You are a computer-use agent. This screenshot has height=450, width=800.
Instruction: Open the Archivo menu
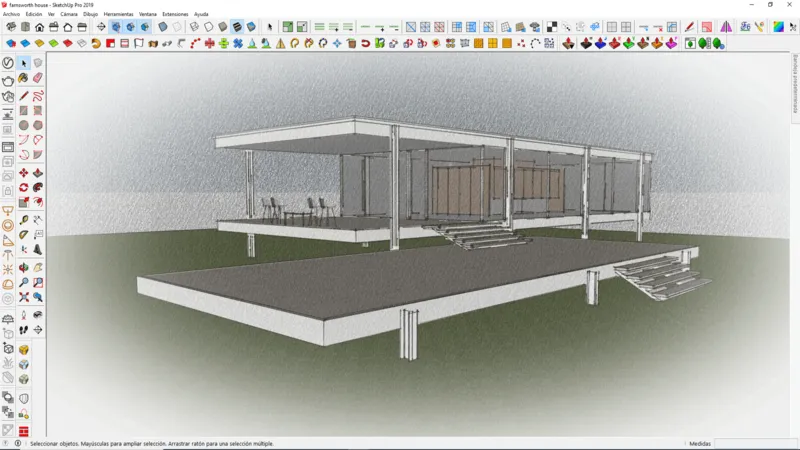[11, 14]
